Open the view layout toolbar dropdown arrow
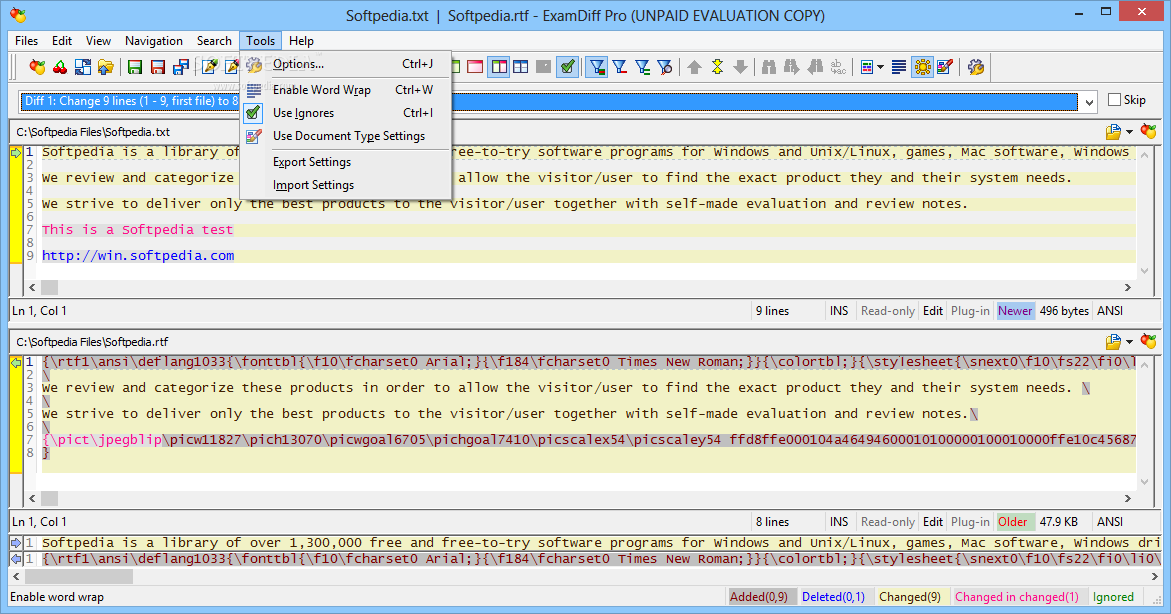 pyautogui.click(x=880, y=67)
